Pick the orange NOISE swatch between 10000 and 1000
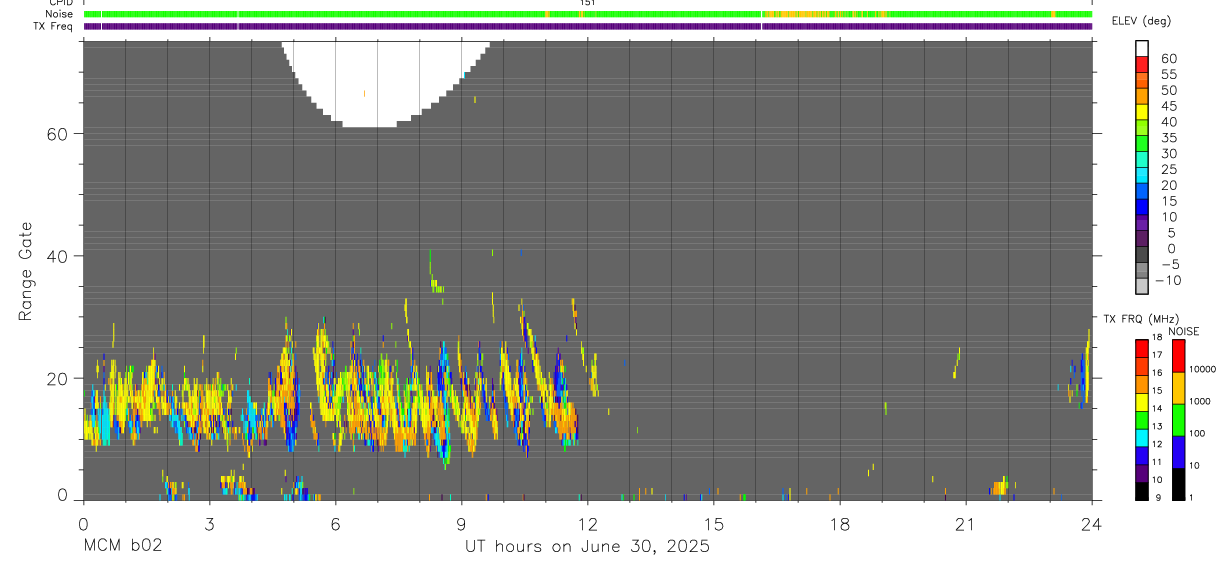Image resolution: width=1228 pixels, height=567 pixels. (x=1178, y=388)
